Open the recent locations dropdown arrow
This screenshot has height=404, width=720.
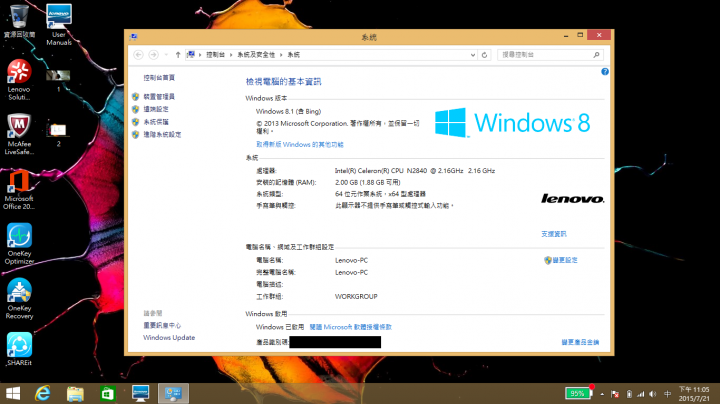click(x=166, y=55)
